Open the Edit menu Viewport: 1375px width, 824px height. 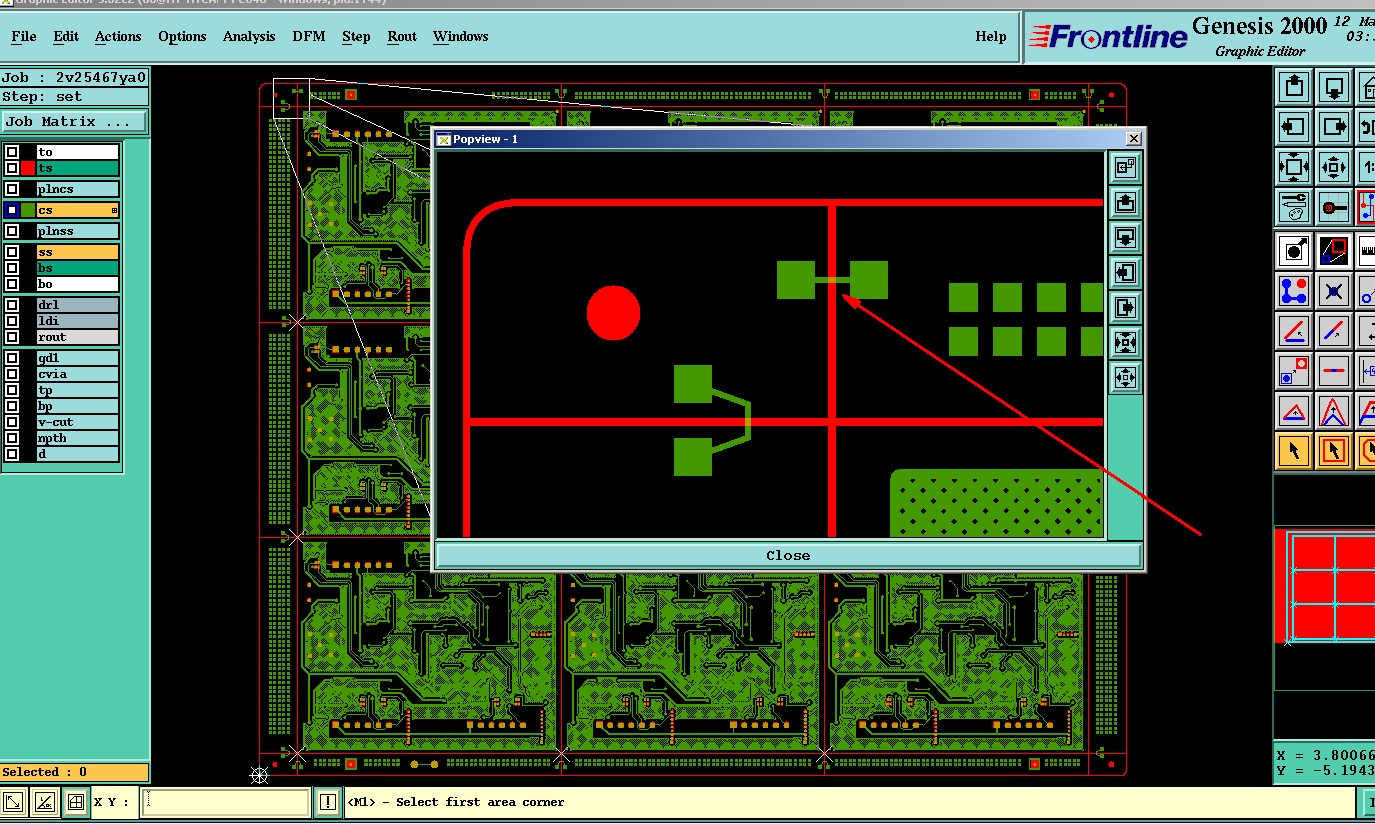click(66, 37)
